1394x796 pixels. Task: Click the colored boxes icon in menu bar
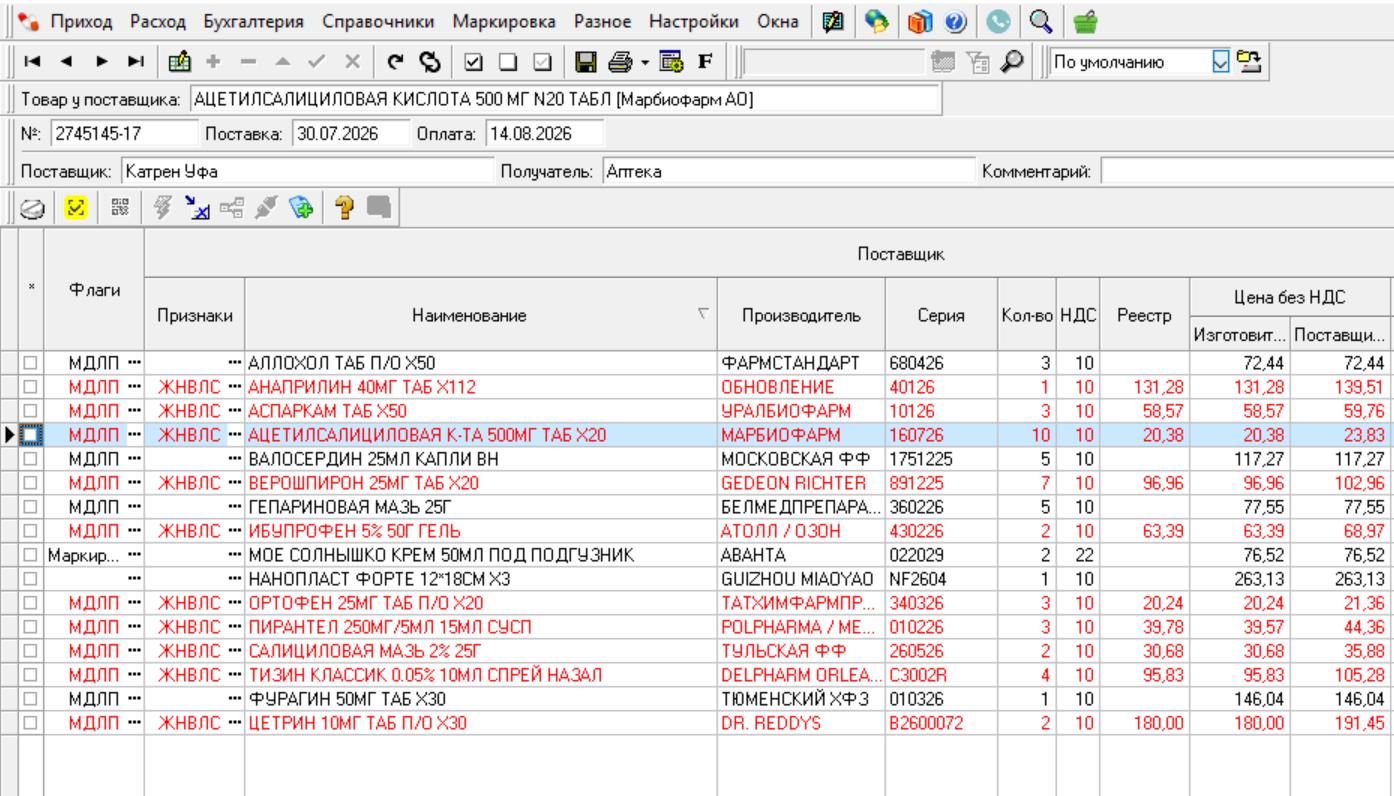(x=921, y=21)
